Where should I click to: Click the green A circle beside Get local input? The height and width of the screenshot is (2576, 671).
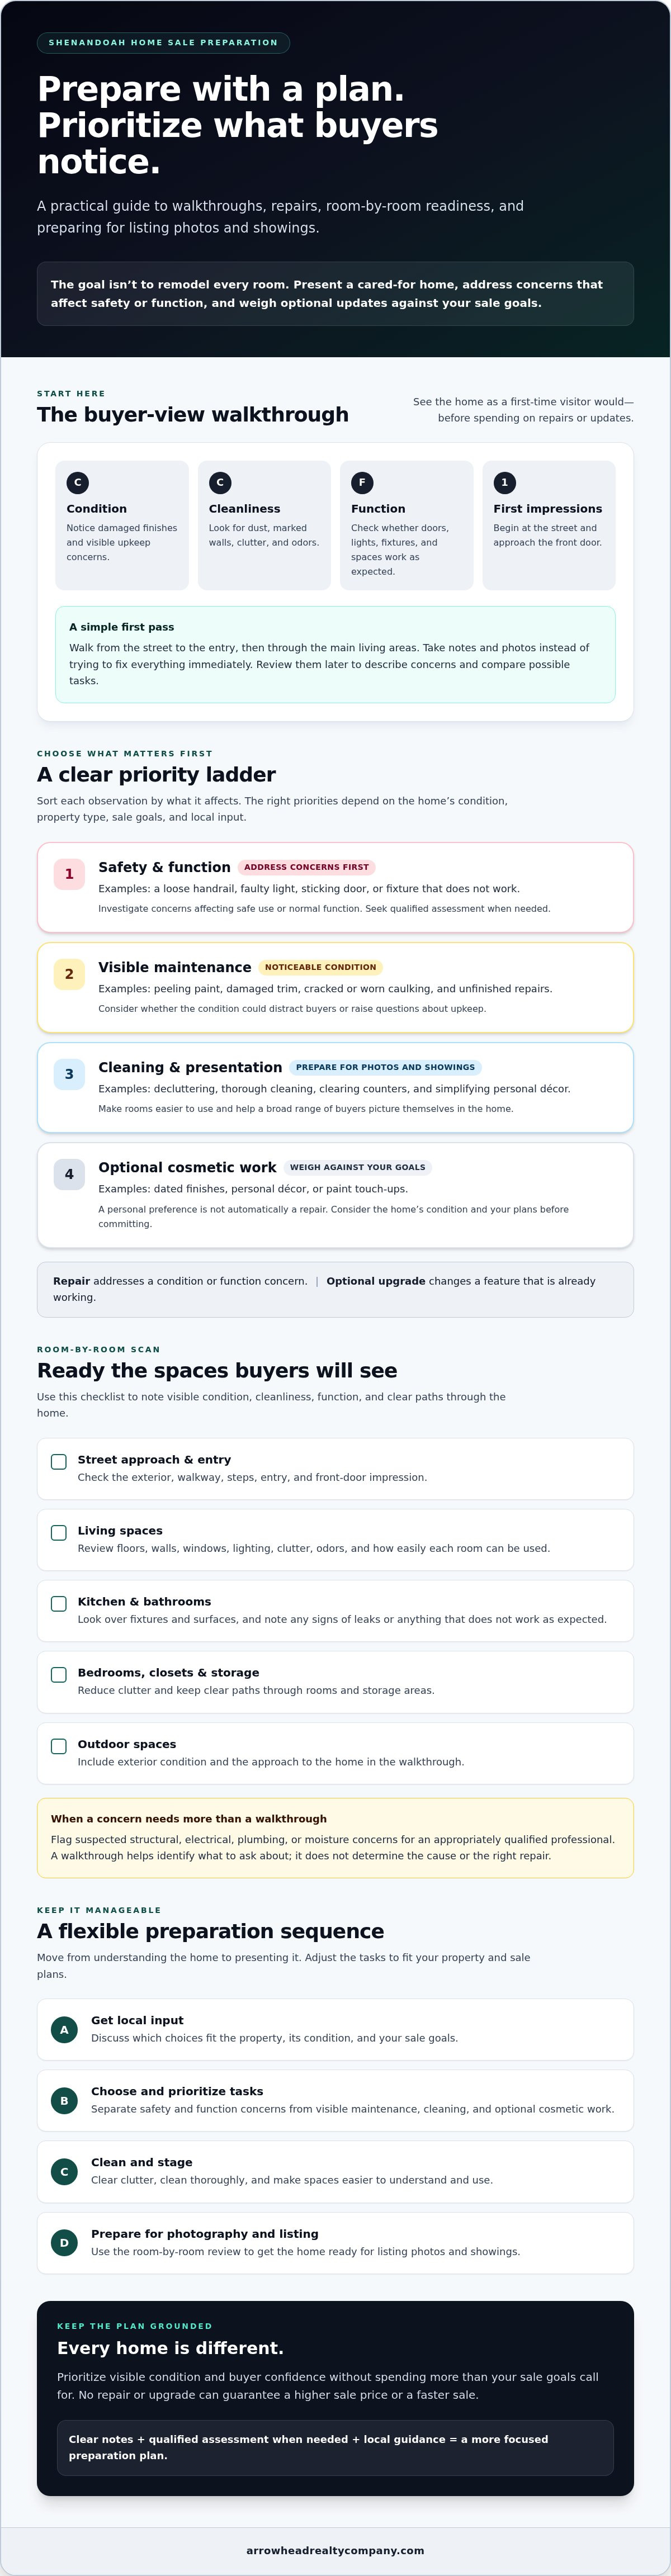pos(64,2029)
